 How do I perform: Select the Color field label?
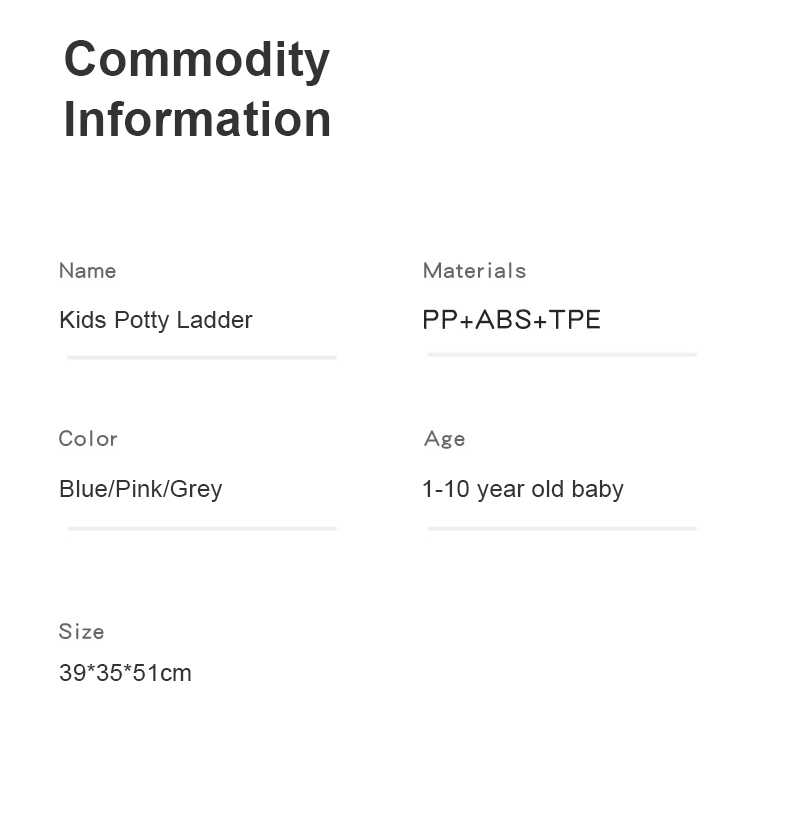[88, 439]
